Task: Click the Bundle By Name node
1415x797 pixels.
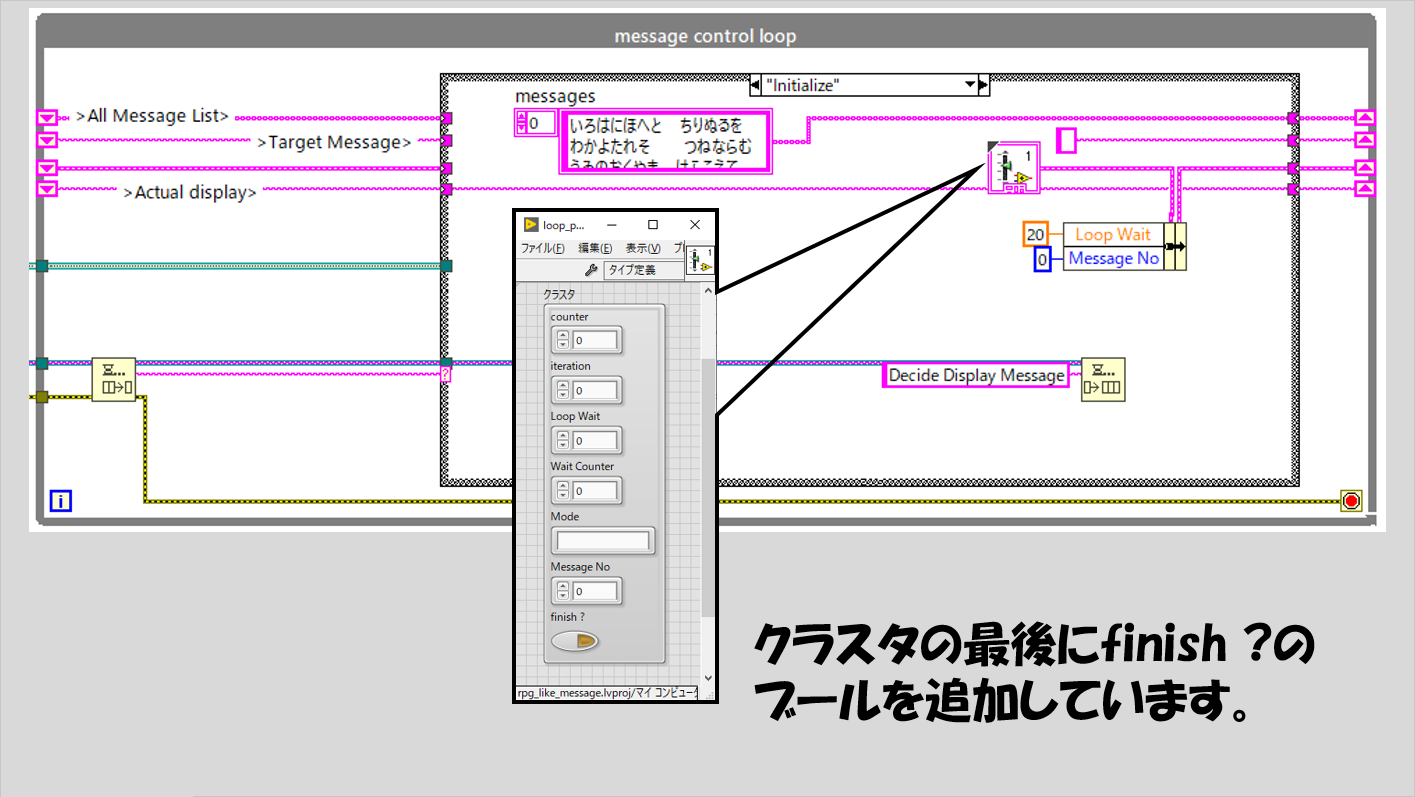Action: [x=1175, y=246]
